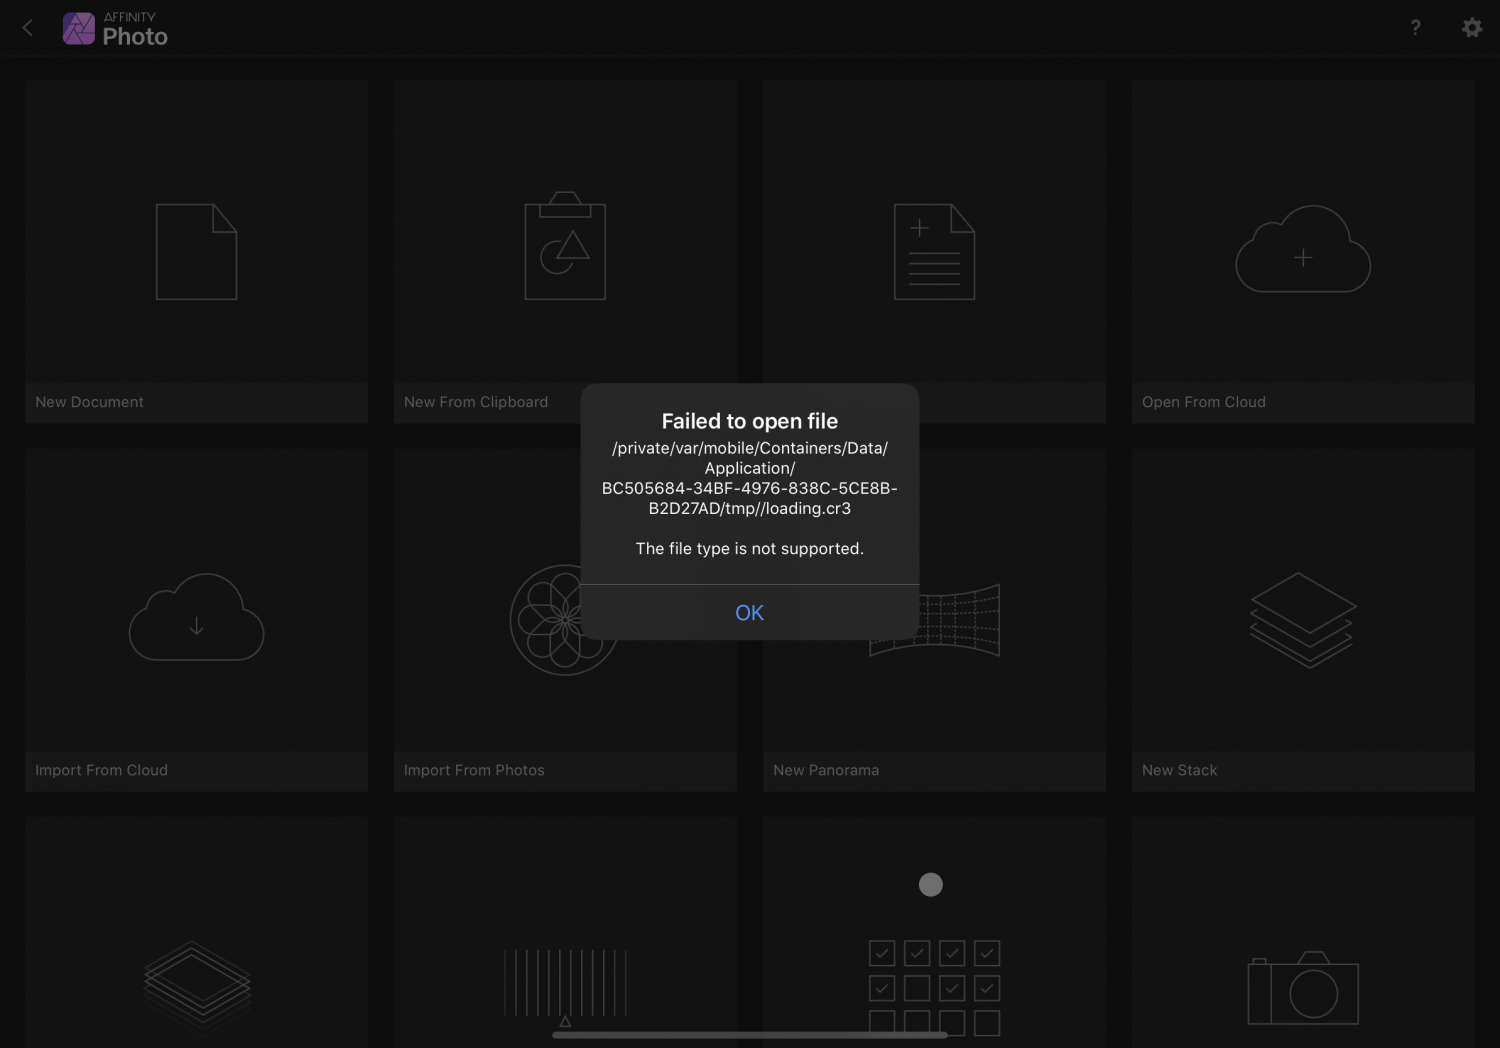Screen dimensions: 1500x1048
Task: Tap the curved grid New Panorama icon
Action: click(x=935, y=620)
